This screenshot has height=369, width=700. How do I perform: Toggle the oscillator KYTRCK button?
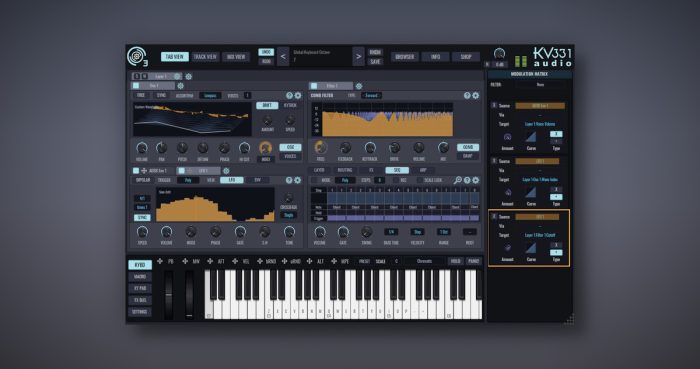click(290, 106)
